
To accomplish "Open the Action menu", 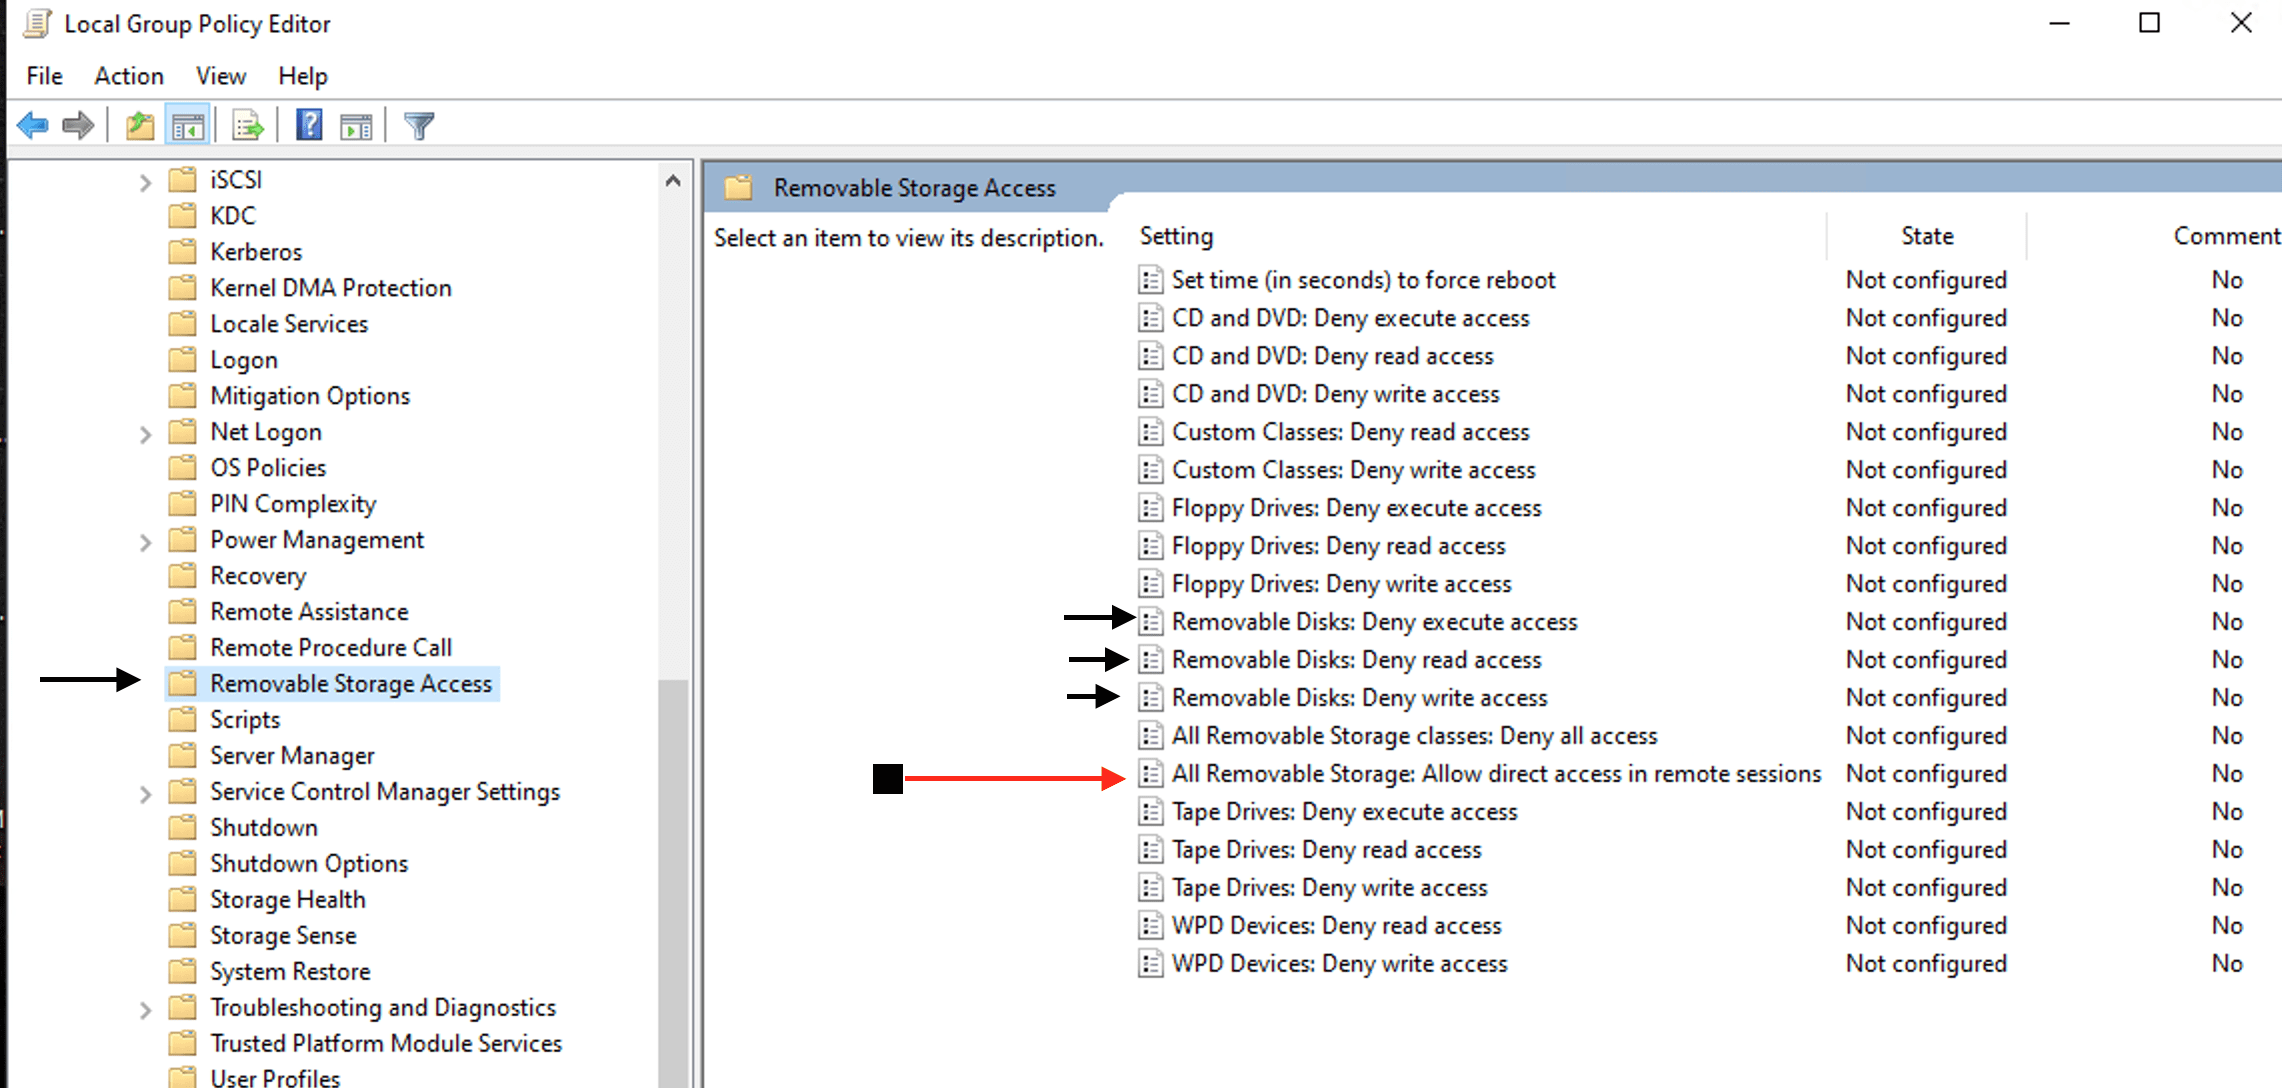I will (128, 76).
